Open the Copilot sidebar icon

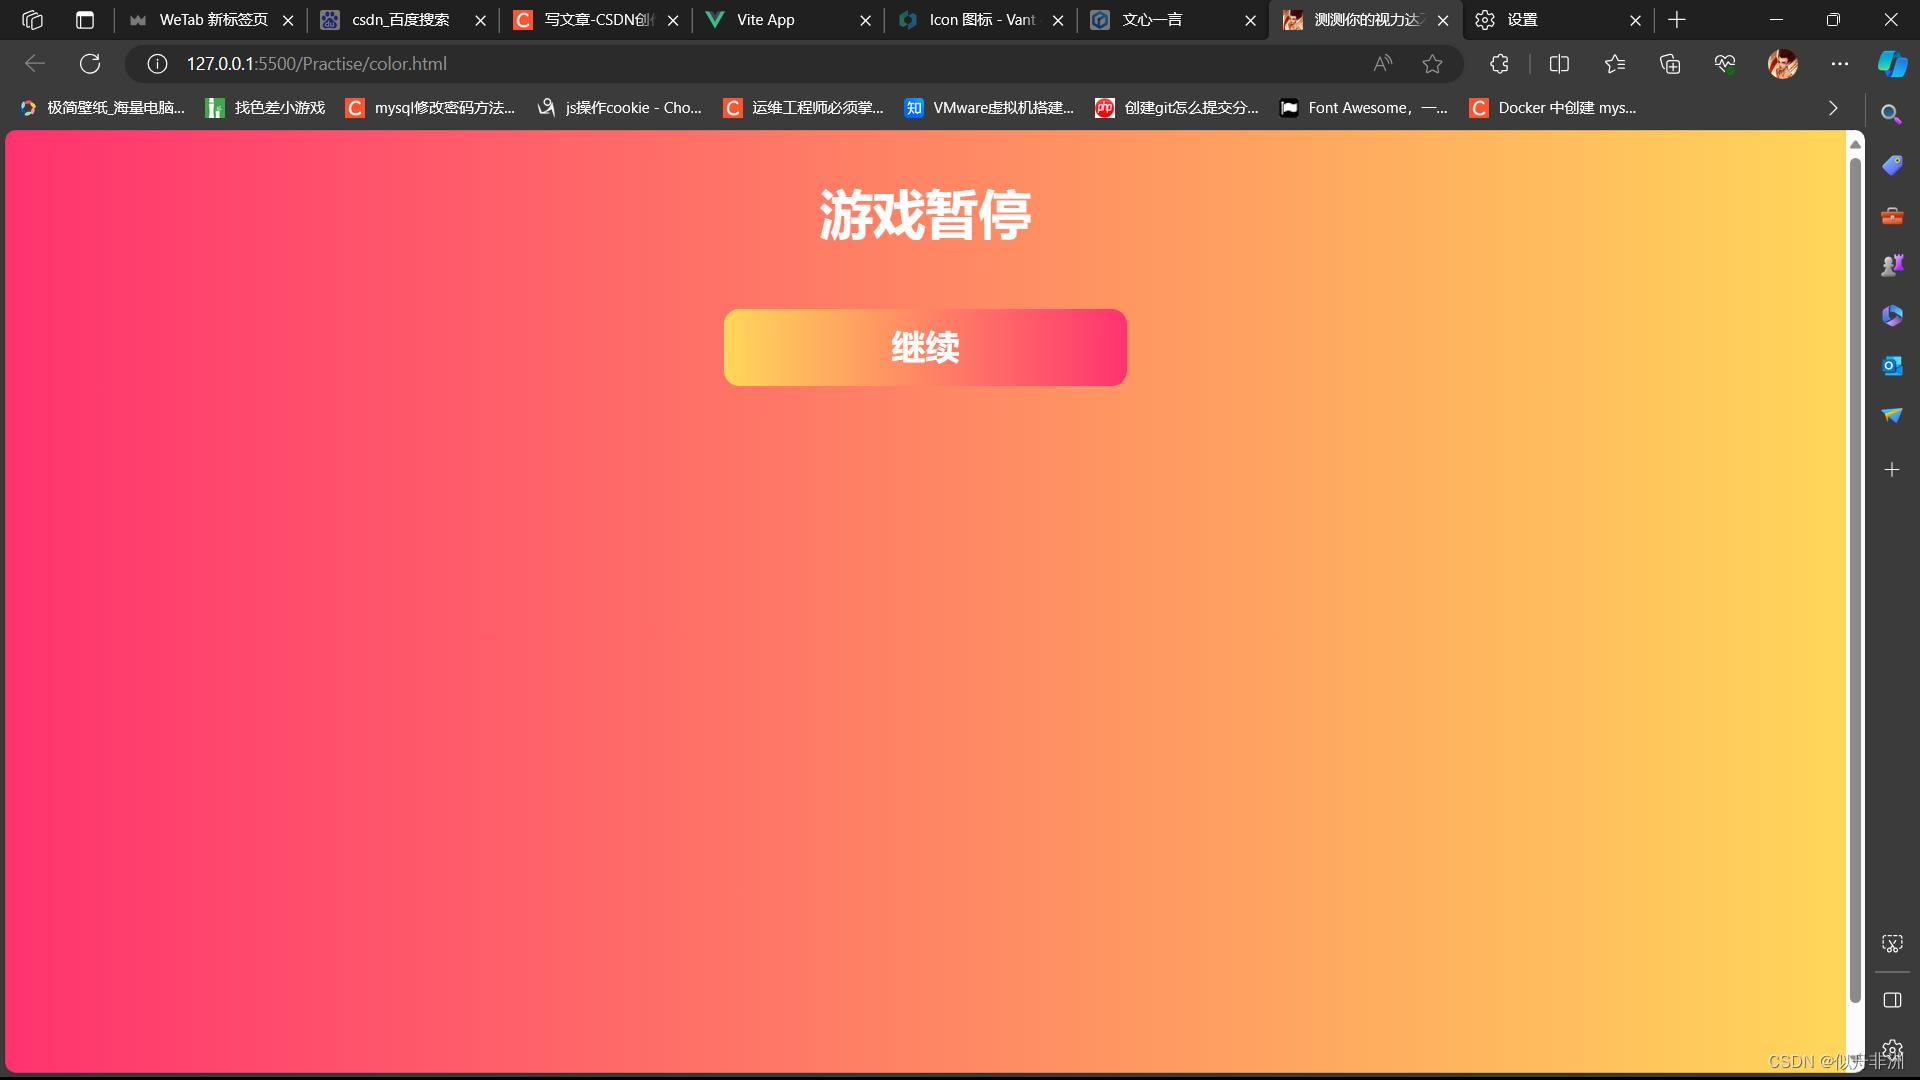1891,64
